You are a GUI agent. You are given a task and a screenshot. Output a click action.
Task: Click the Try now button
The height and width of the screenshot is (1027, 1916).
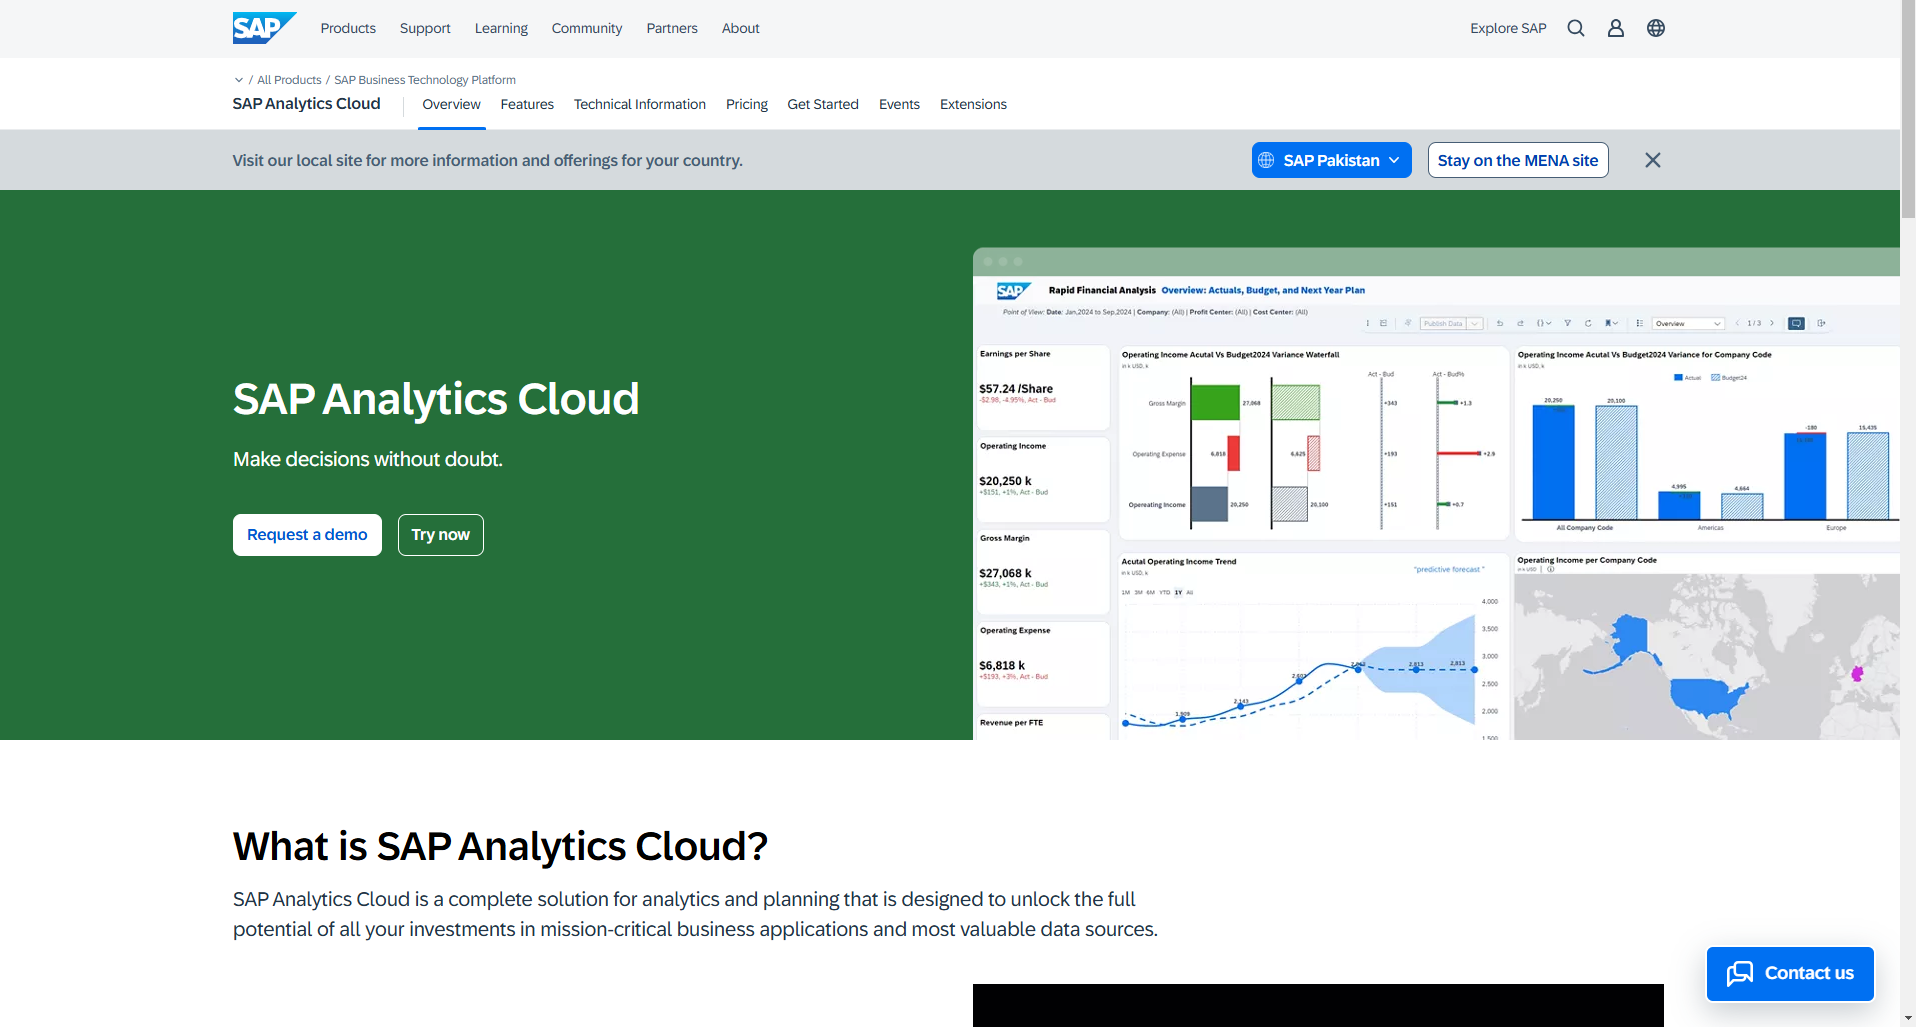[x=441, y=535]
